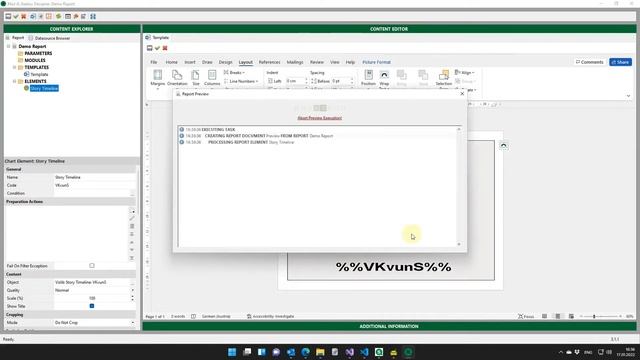Select the Story Timeline element in the tree
The image size is (640, 360).
44,89
